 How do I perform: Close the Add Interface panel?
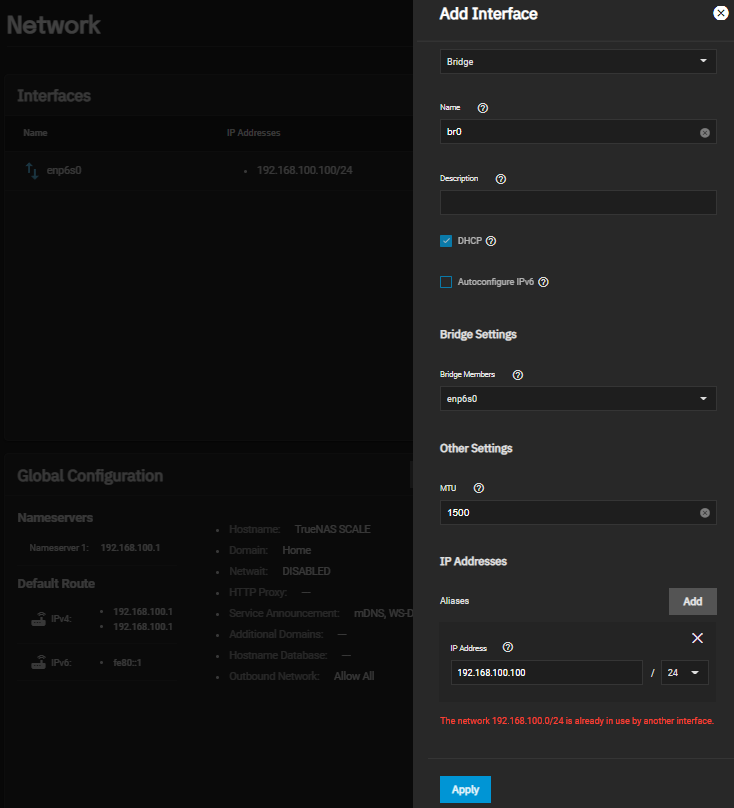click(721, 13)
